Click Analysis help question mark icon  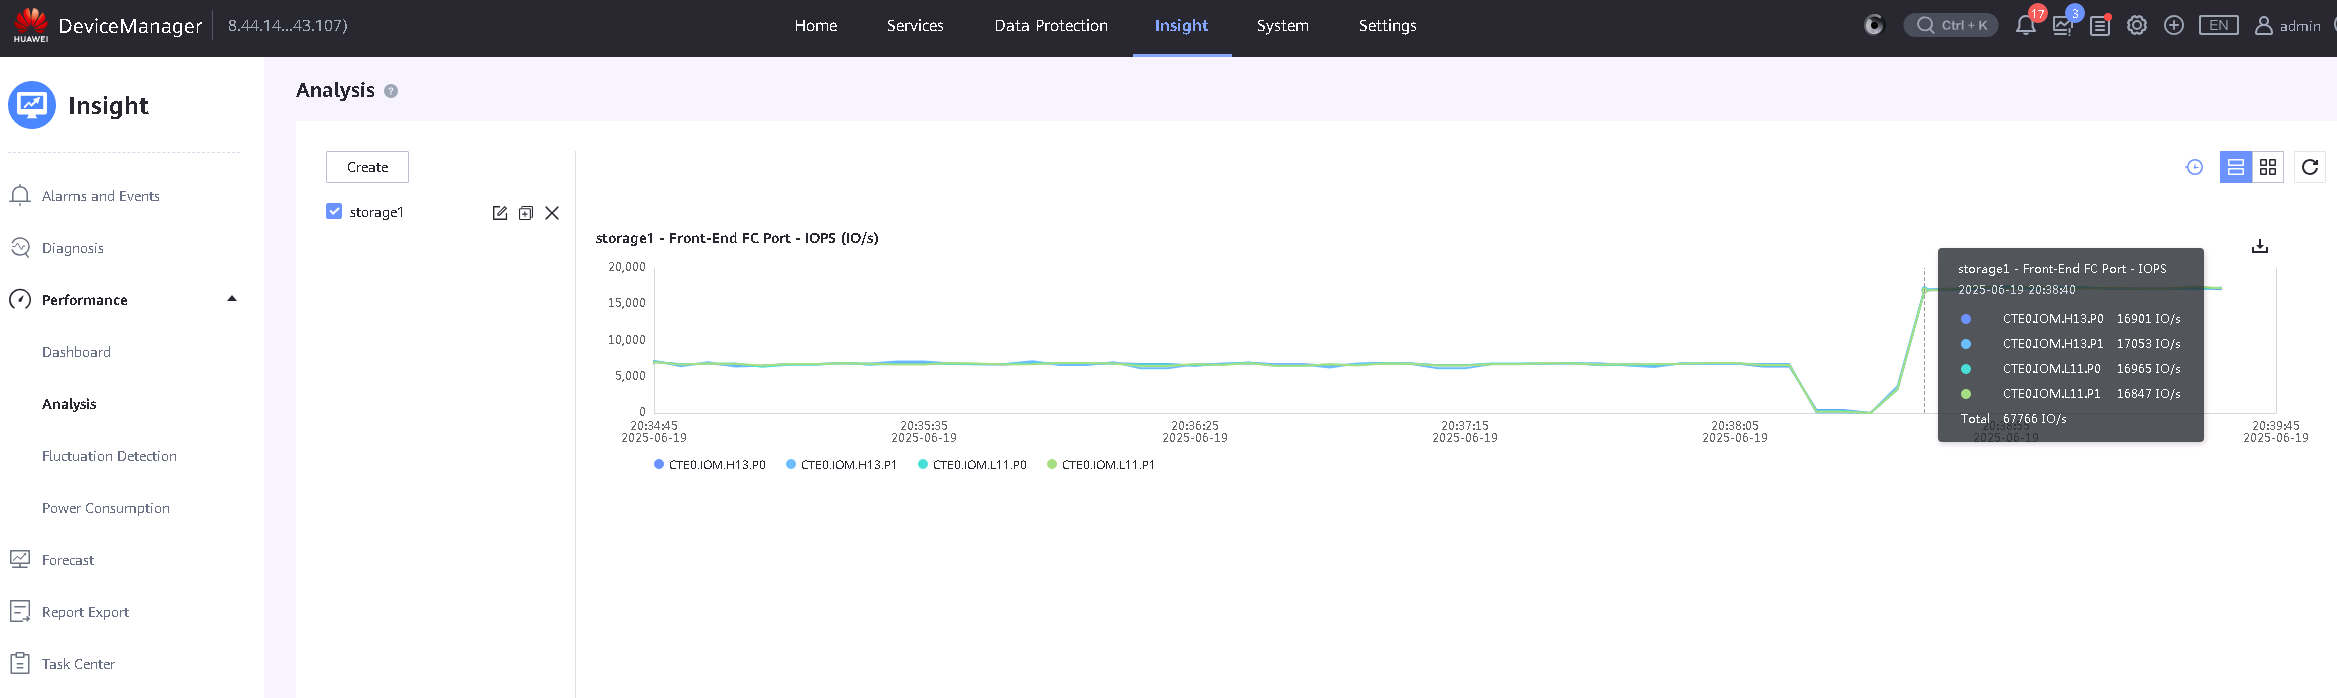[391, 91]
